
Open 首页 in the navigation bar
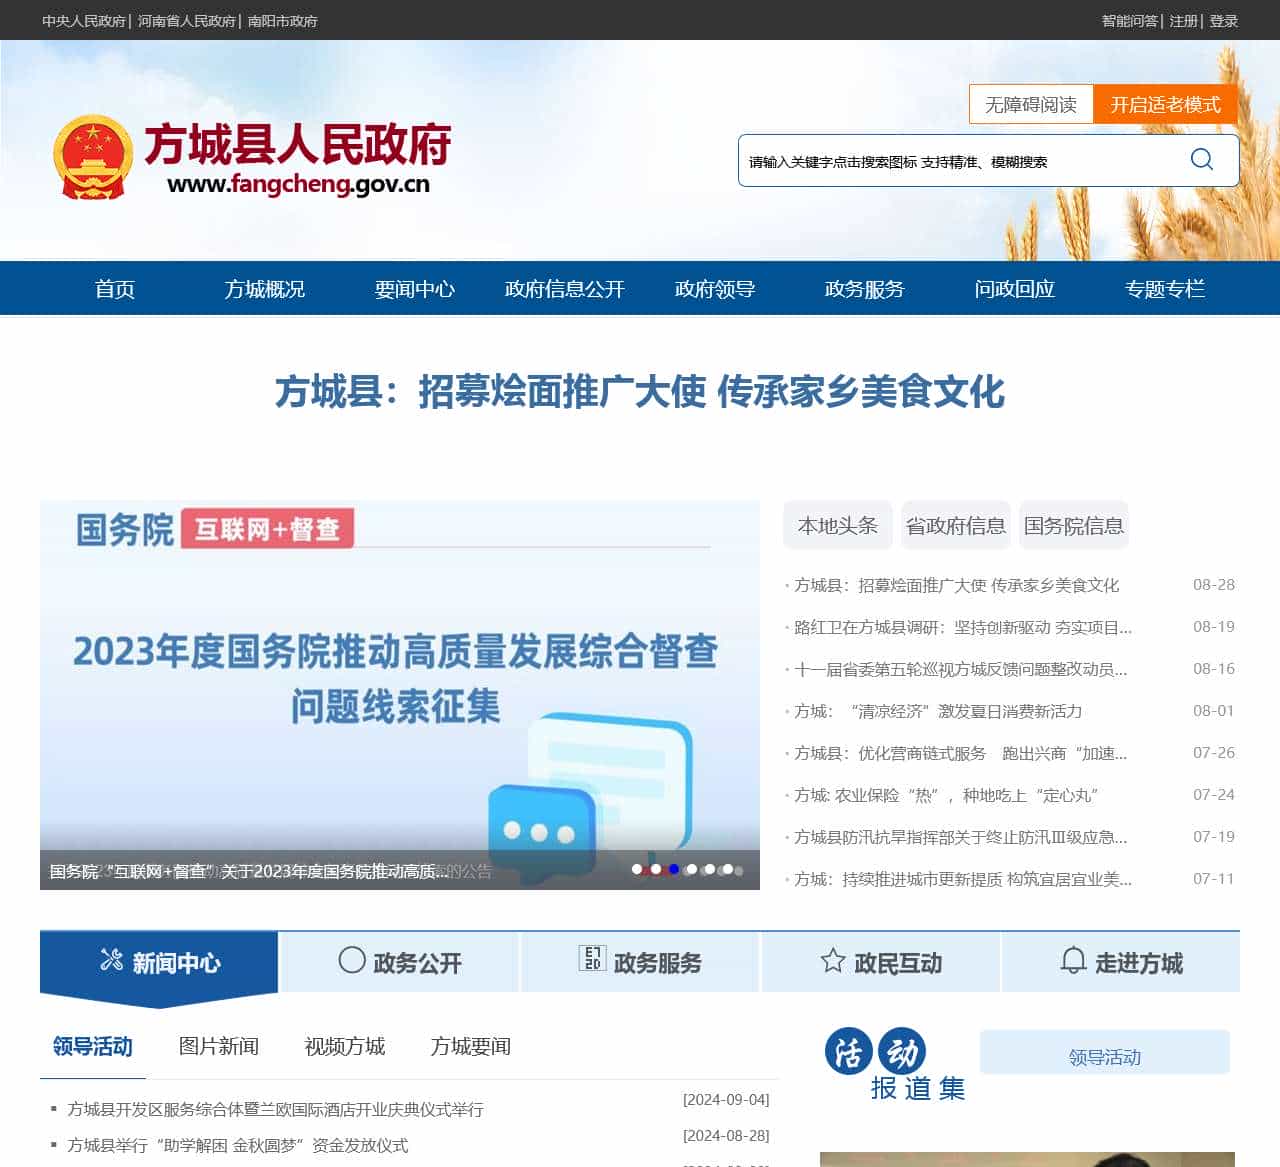point(115,289)
